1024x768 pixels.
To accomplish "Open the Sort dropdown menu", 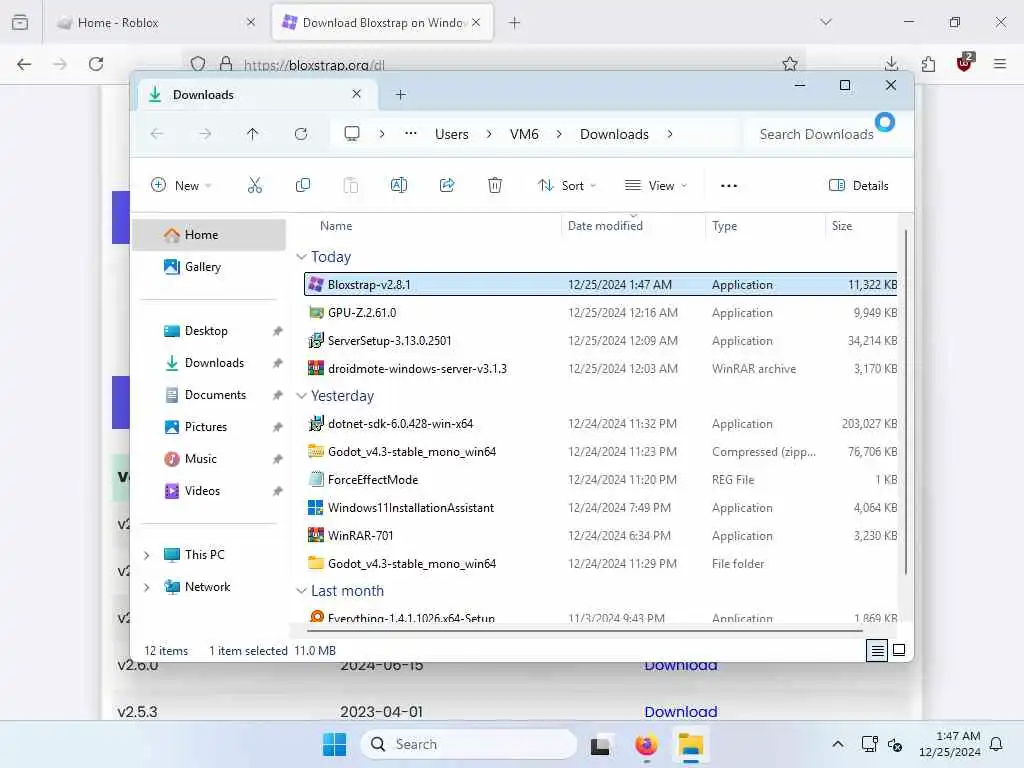I will point(566,185).
